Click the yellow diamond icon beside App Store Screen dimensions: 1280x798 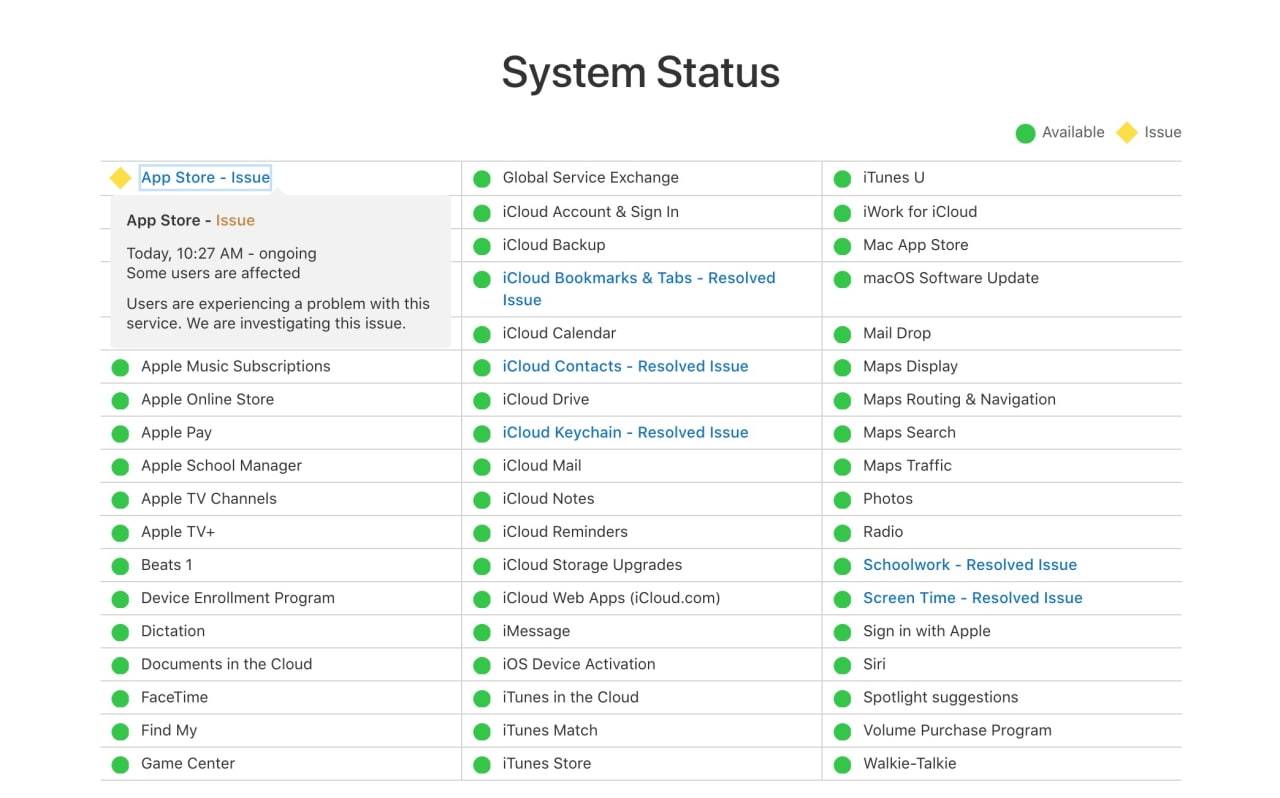point(120,178)
